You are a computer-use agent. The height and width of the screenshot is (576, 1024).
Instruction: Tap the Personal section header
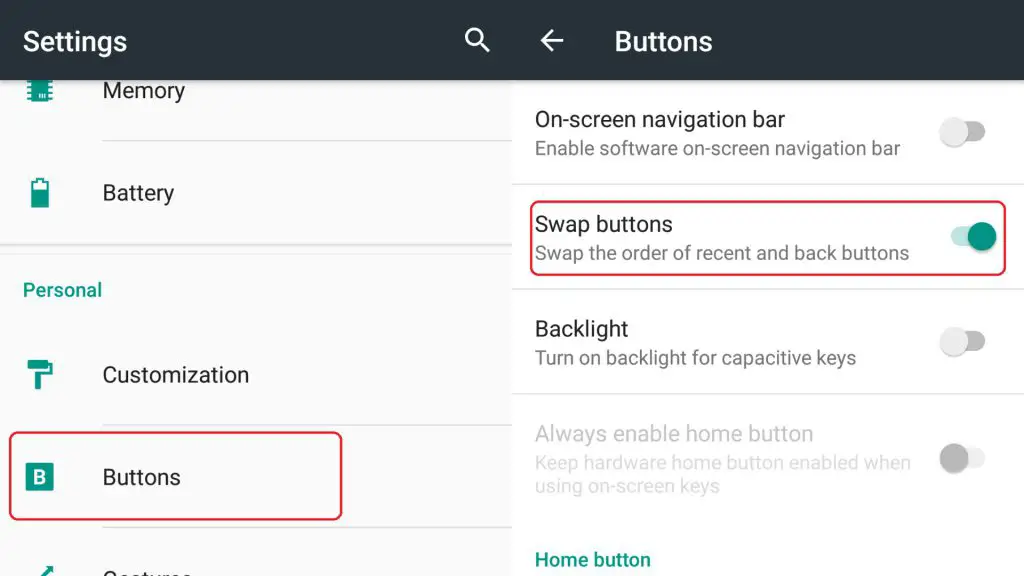pos(63,290)
